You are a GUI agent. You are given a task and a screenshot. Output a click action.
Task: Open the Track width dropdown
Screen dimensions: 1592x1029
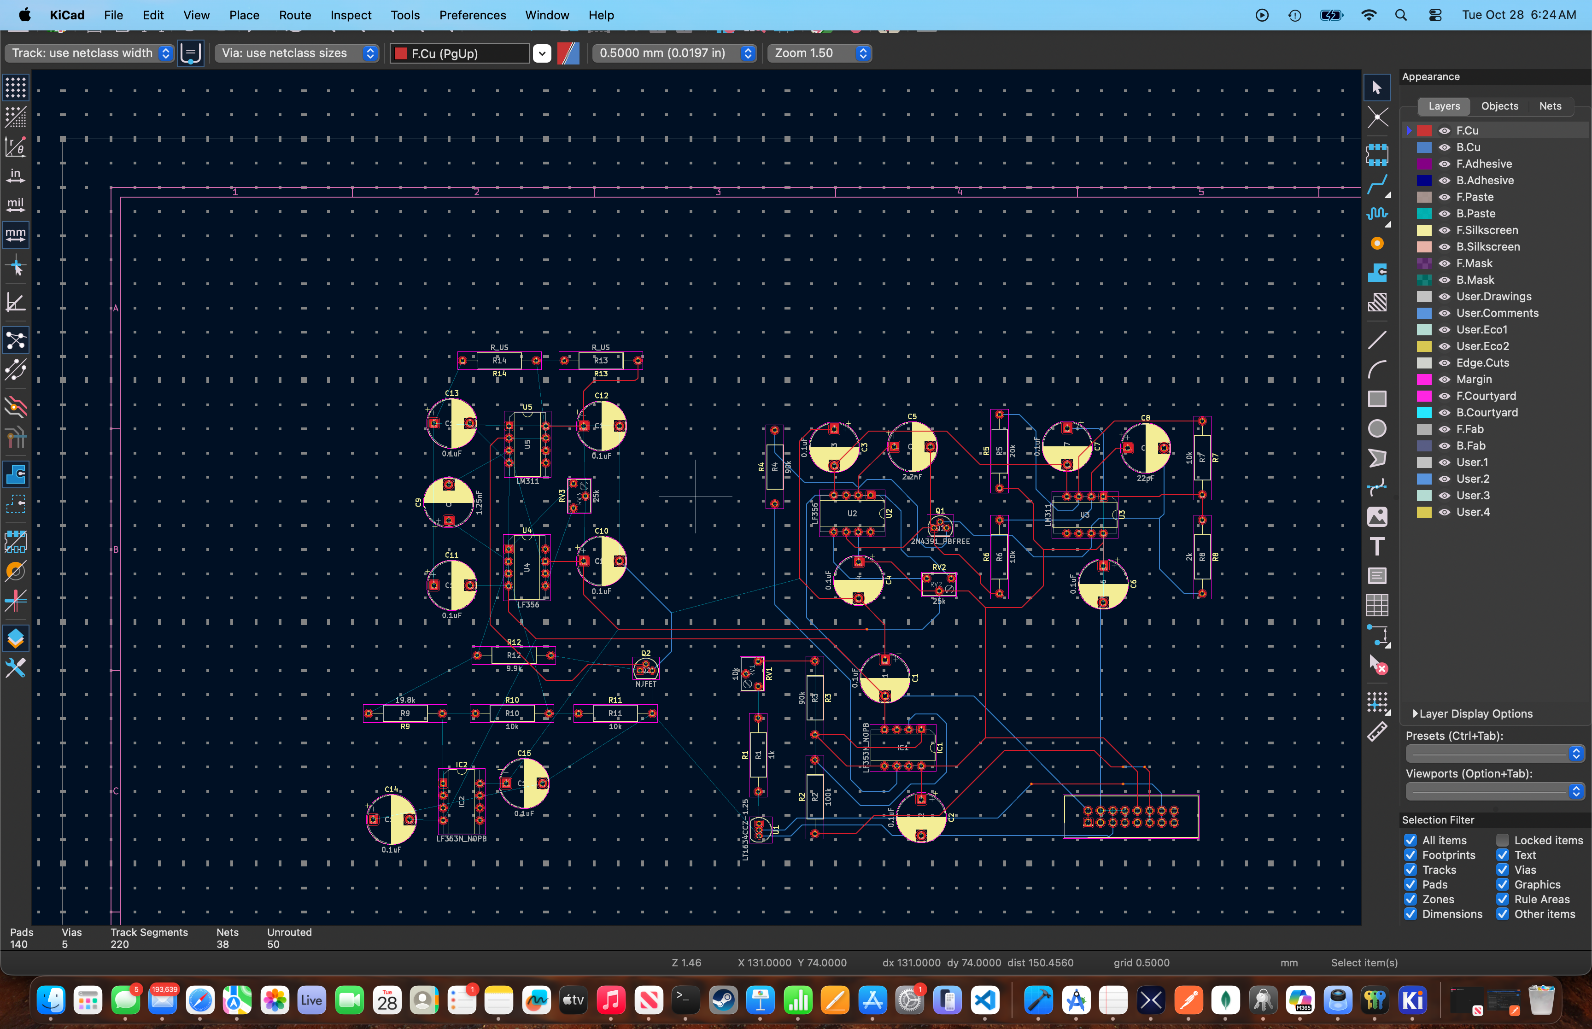92,53
